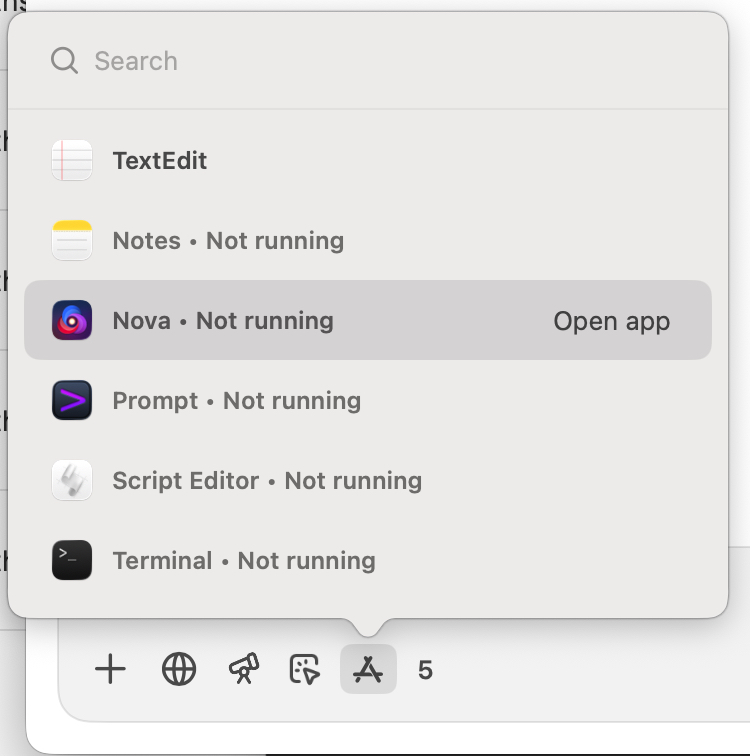Click the black Terminal app icon

click(72, 561)
